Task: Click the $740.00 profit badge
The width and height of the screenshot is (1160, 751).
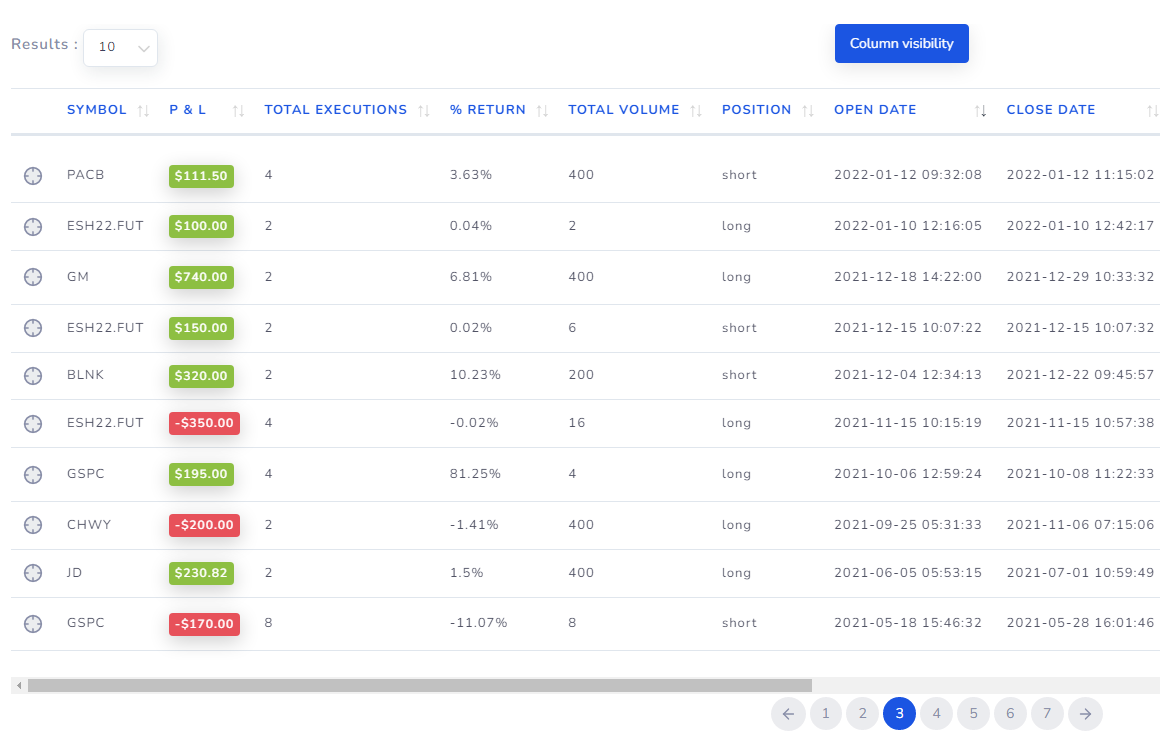Action: click(x=201, y=277)
